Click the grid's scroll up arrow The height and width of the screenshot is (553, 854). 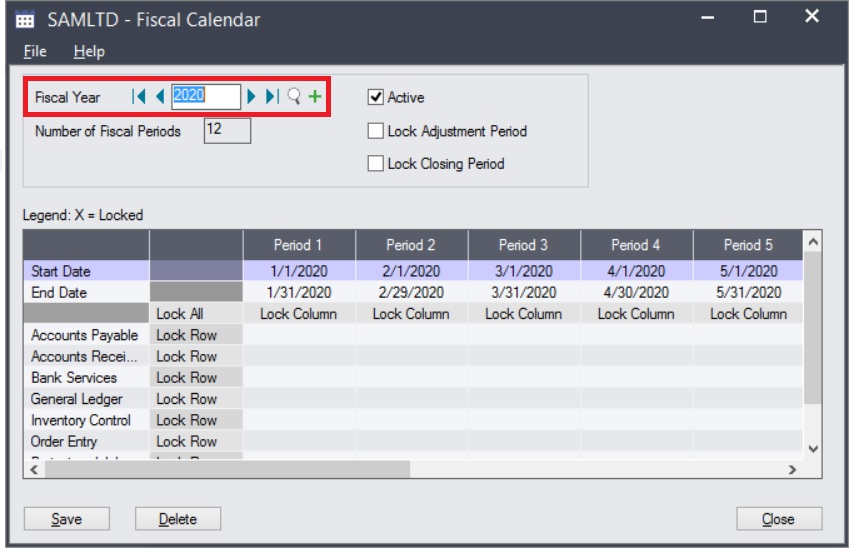[x=813, y=241]
